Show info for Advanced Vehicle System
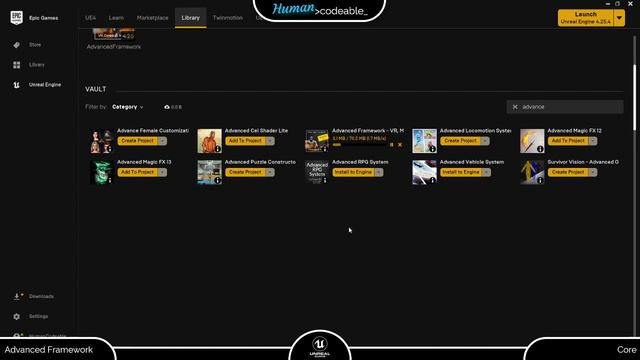Viewport: 640px width, 360px height. [x=433, y=180]
